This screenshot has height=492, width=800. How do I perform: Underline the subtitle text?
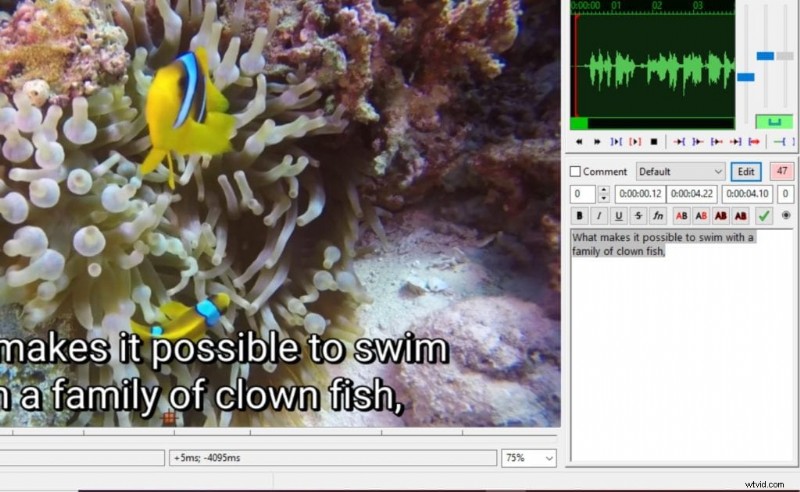click(619, 216)
